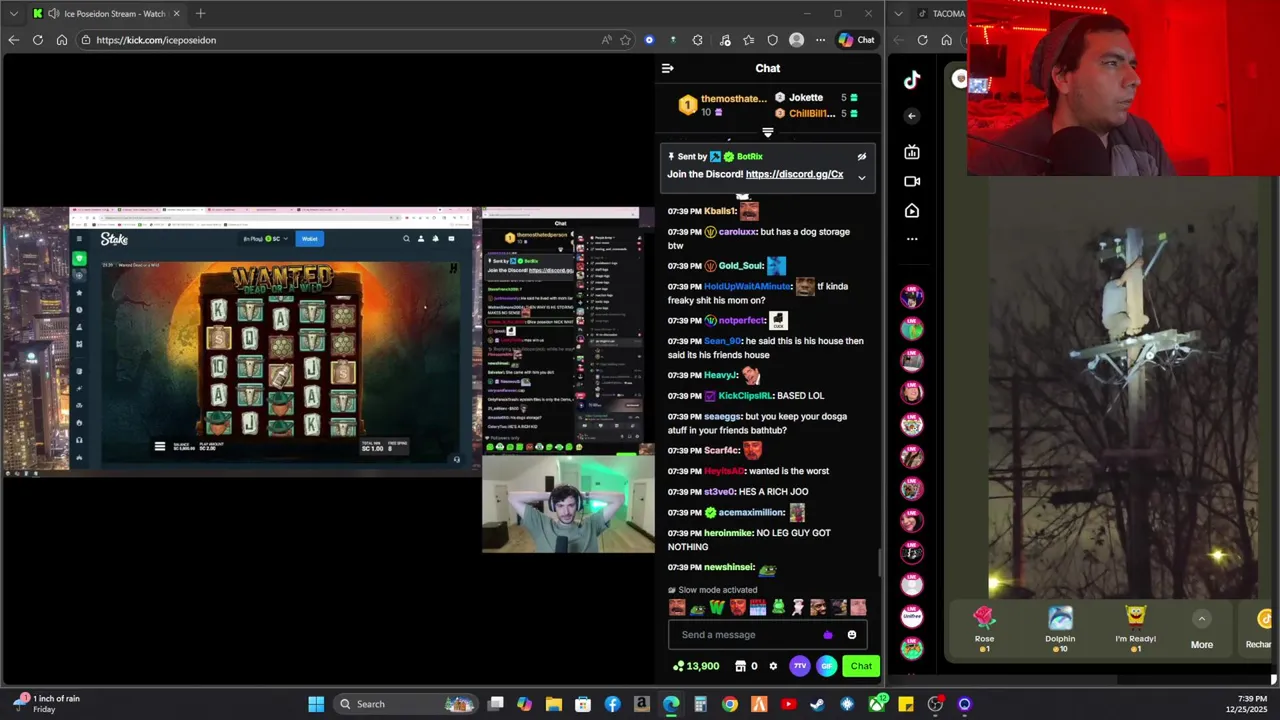Open Copilot Chat button in Edge toolbar

coord(856,40)
